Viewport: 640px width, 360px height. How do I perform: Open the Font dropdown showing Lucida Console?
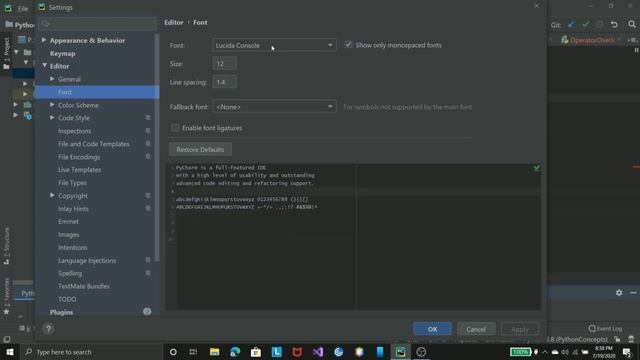point(274,45)
